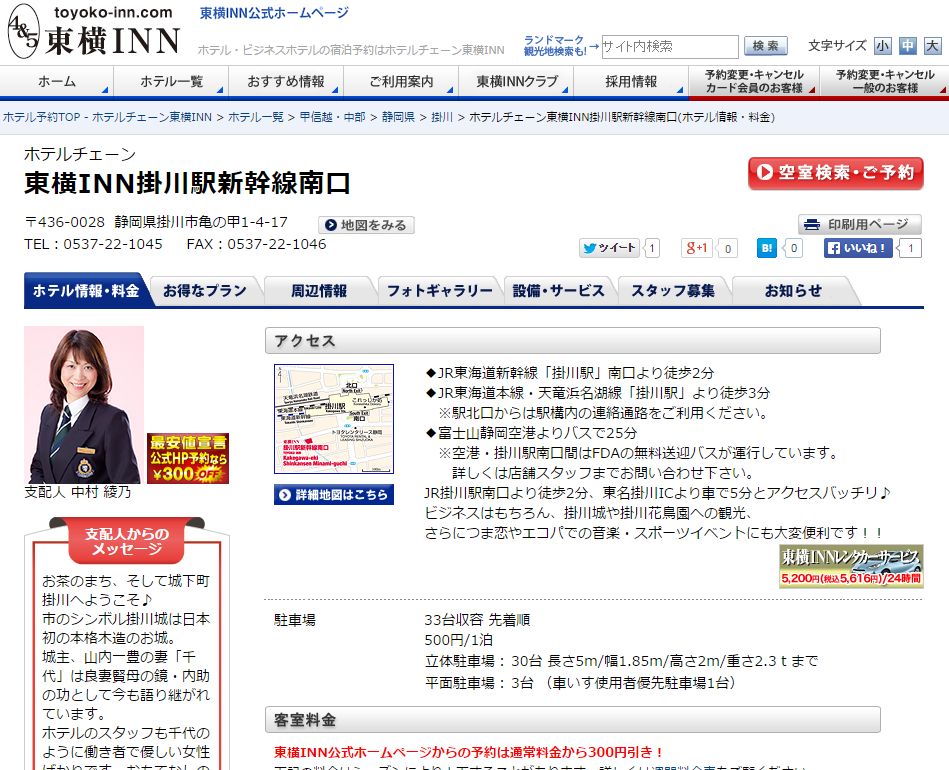Click the 最安値宣言 ¥300 OFF banner
The width and height of the screenshot is (949, 770).
pyautogui.click(x=188, y=458)
